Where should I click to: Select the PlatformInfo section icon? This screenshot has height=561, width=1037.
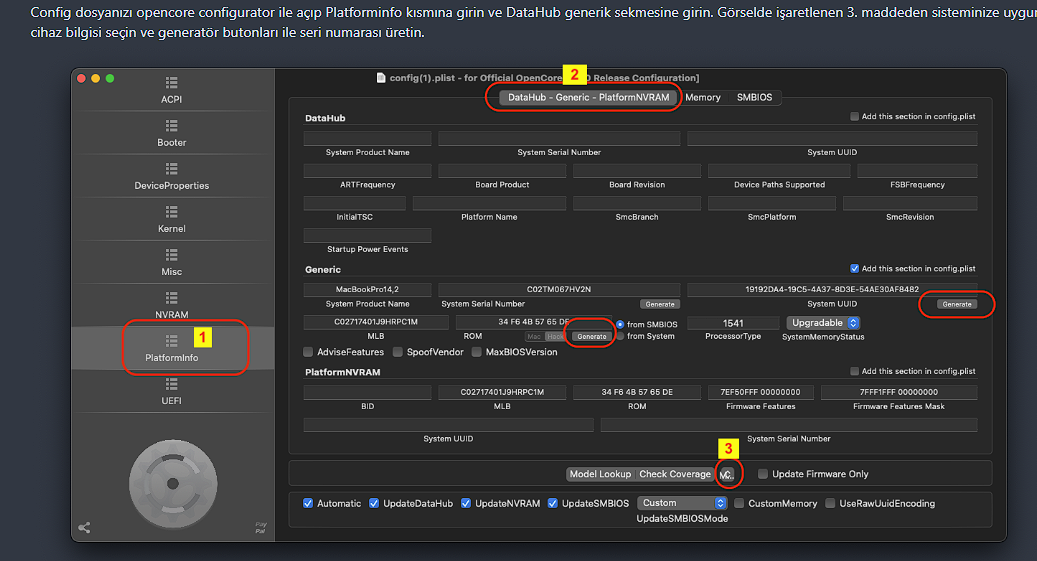(x=171, y=341)
